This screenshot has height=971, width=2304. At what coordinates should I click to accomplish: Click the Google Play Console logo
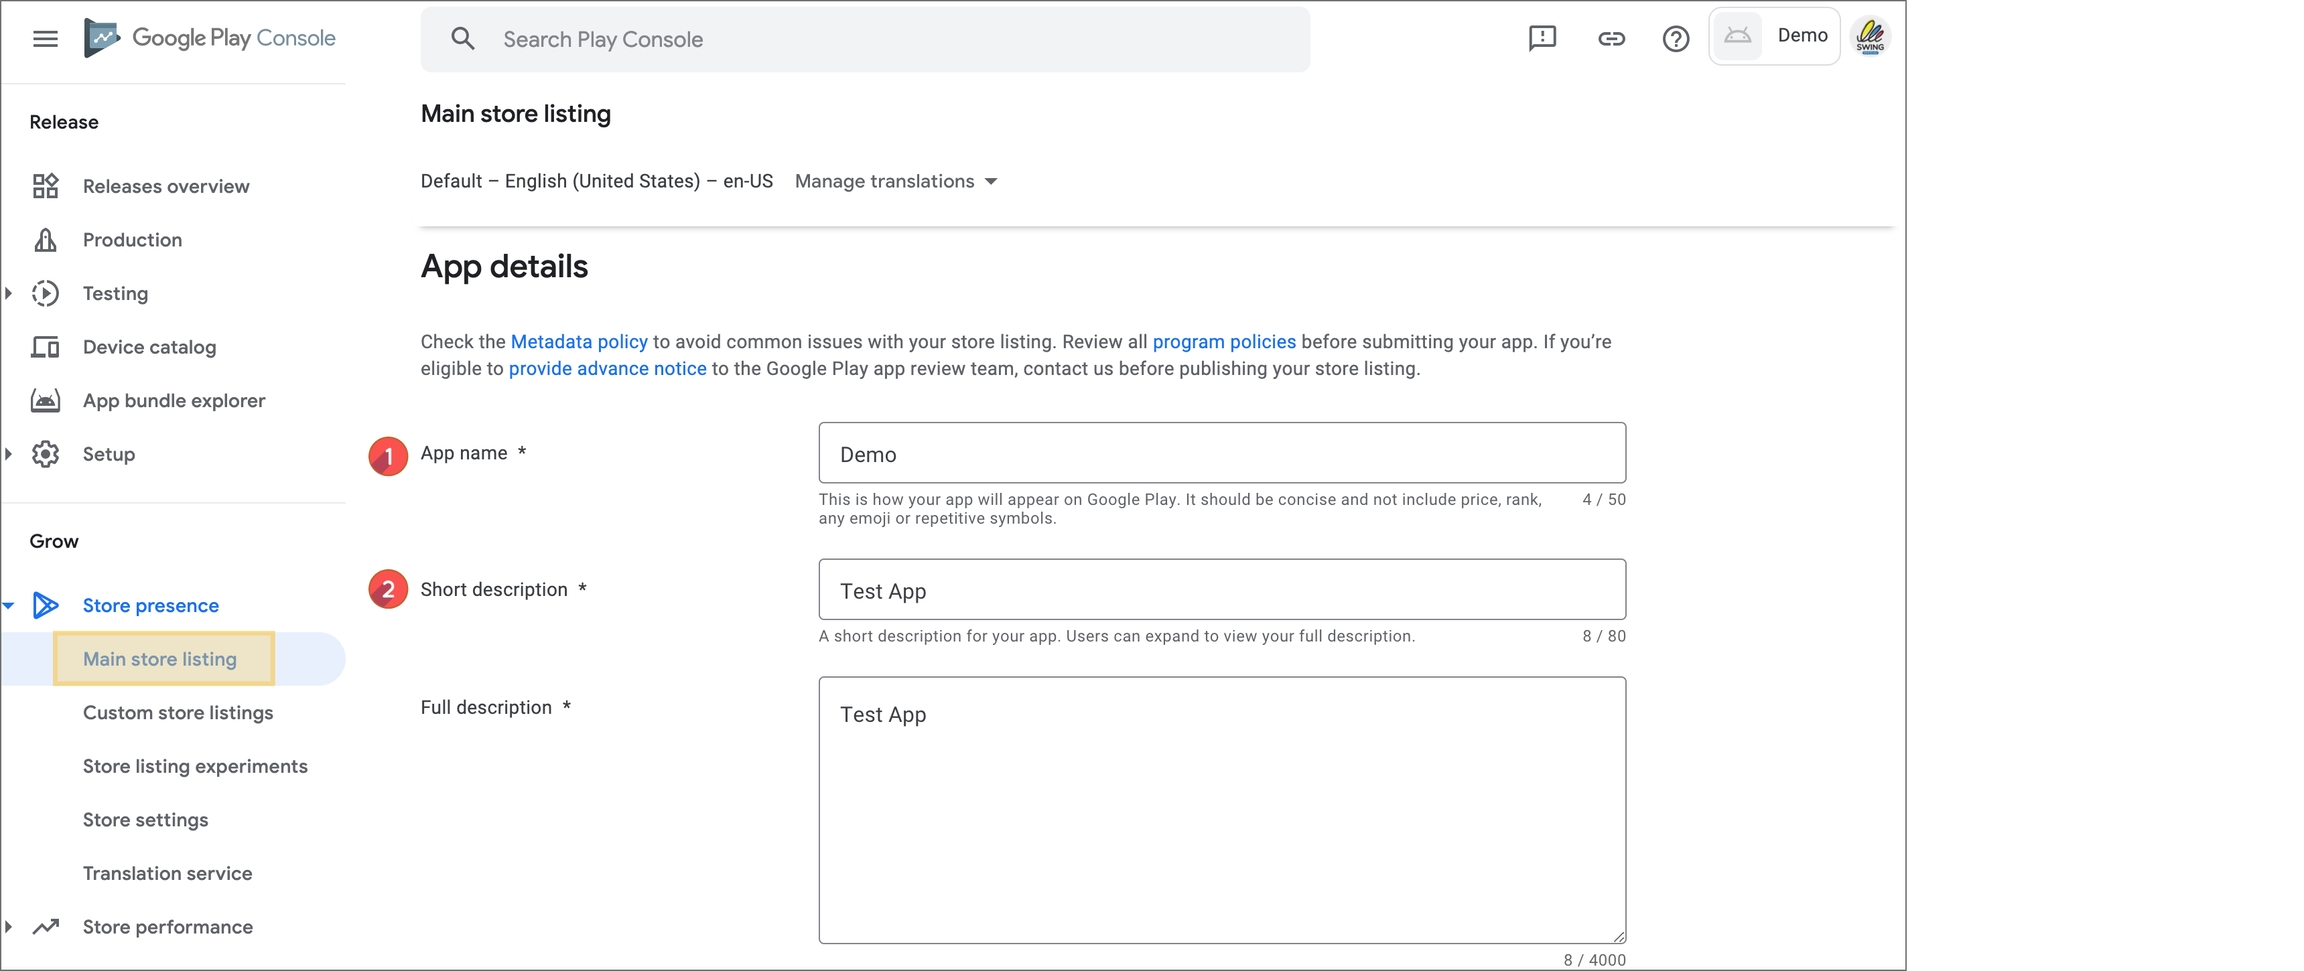tap(210, 38)
